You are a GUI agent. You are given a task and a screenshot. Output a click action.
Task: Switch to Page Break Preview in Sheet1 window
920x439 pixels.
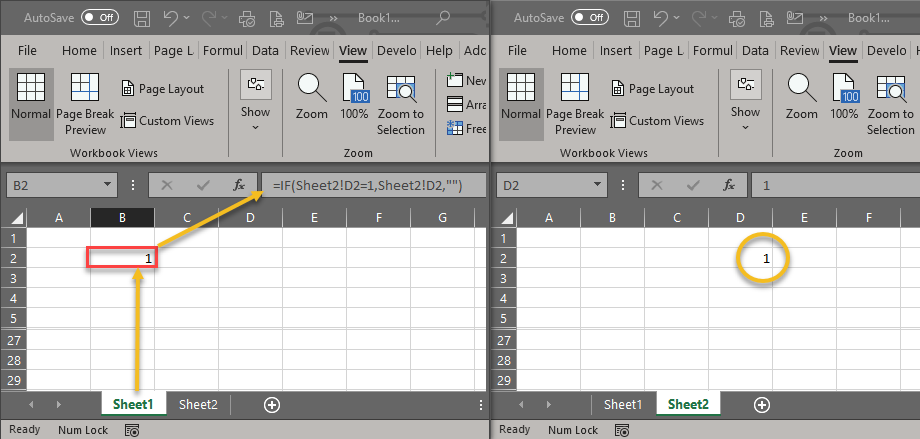coord(85,104)
